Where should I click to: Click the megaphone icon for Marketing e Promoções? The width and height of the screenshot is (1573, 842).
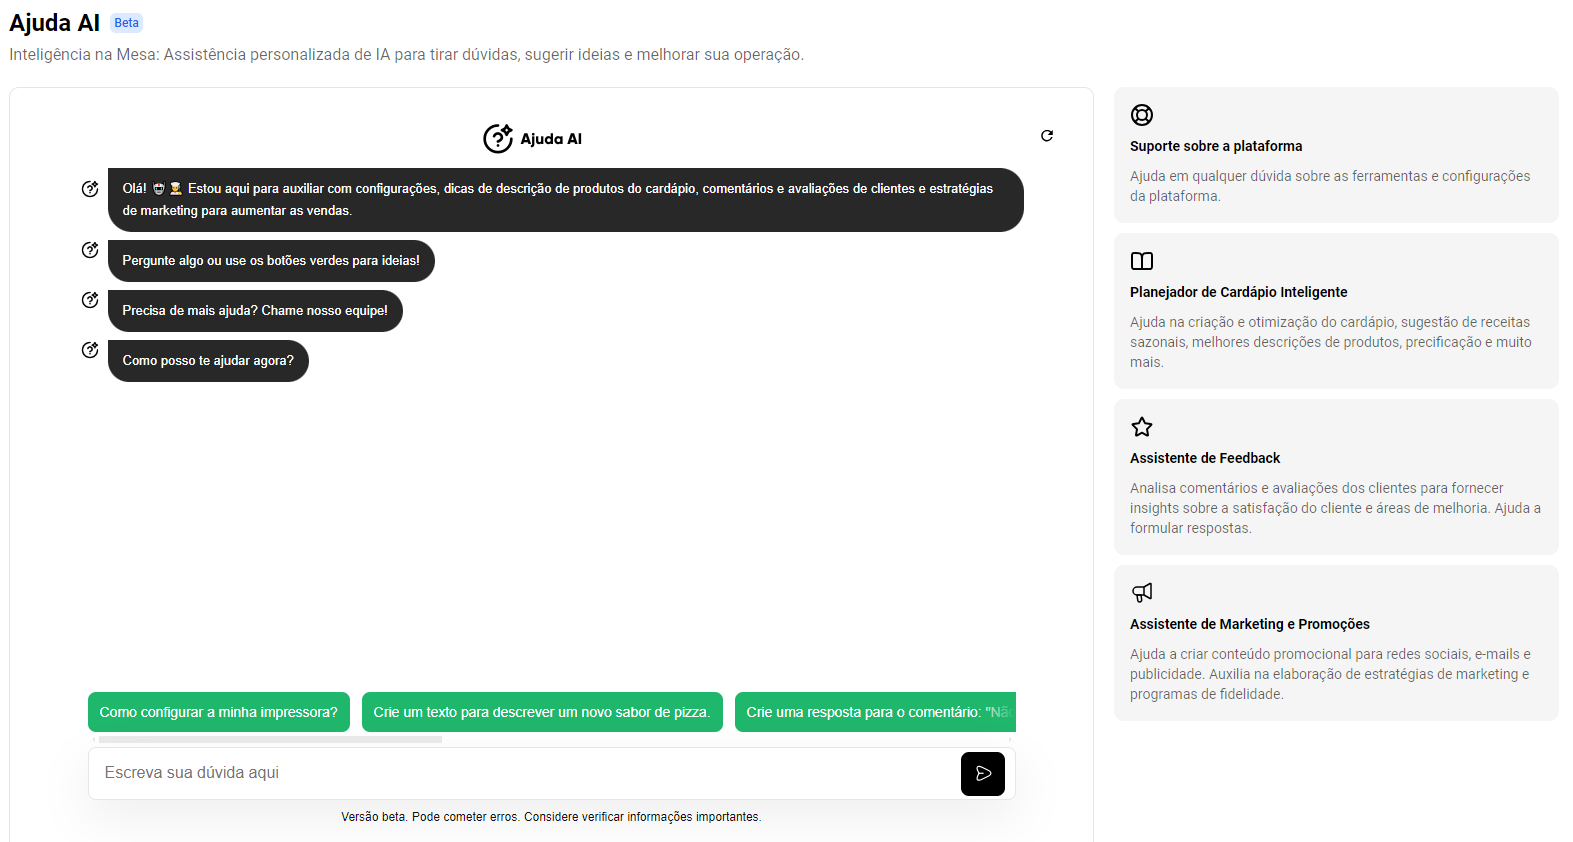coord(1142,593)
